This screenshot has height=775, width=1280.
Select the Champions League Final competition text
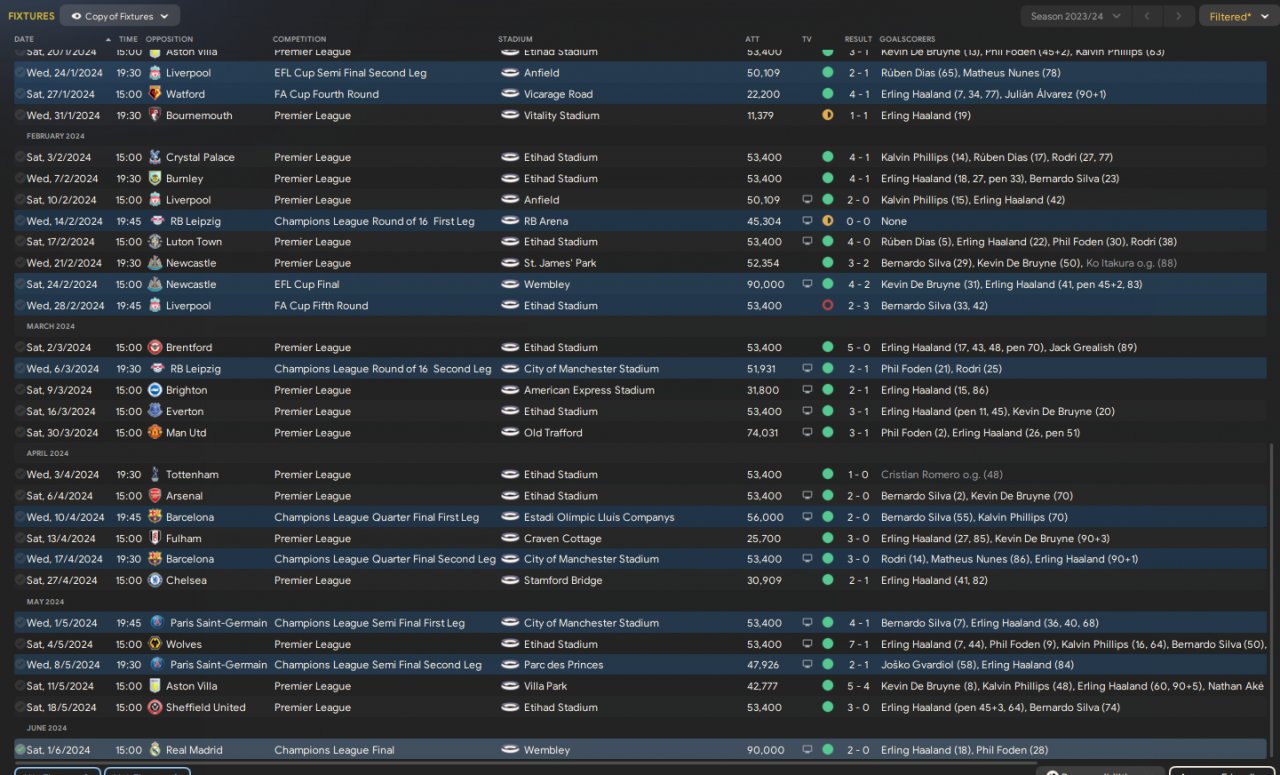tap(334, 750)
